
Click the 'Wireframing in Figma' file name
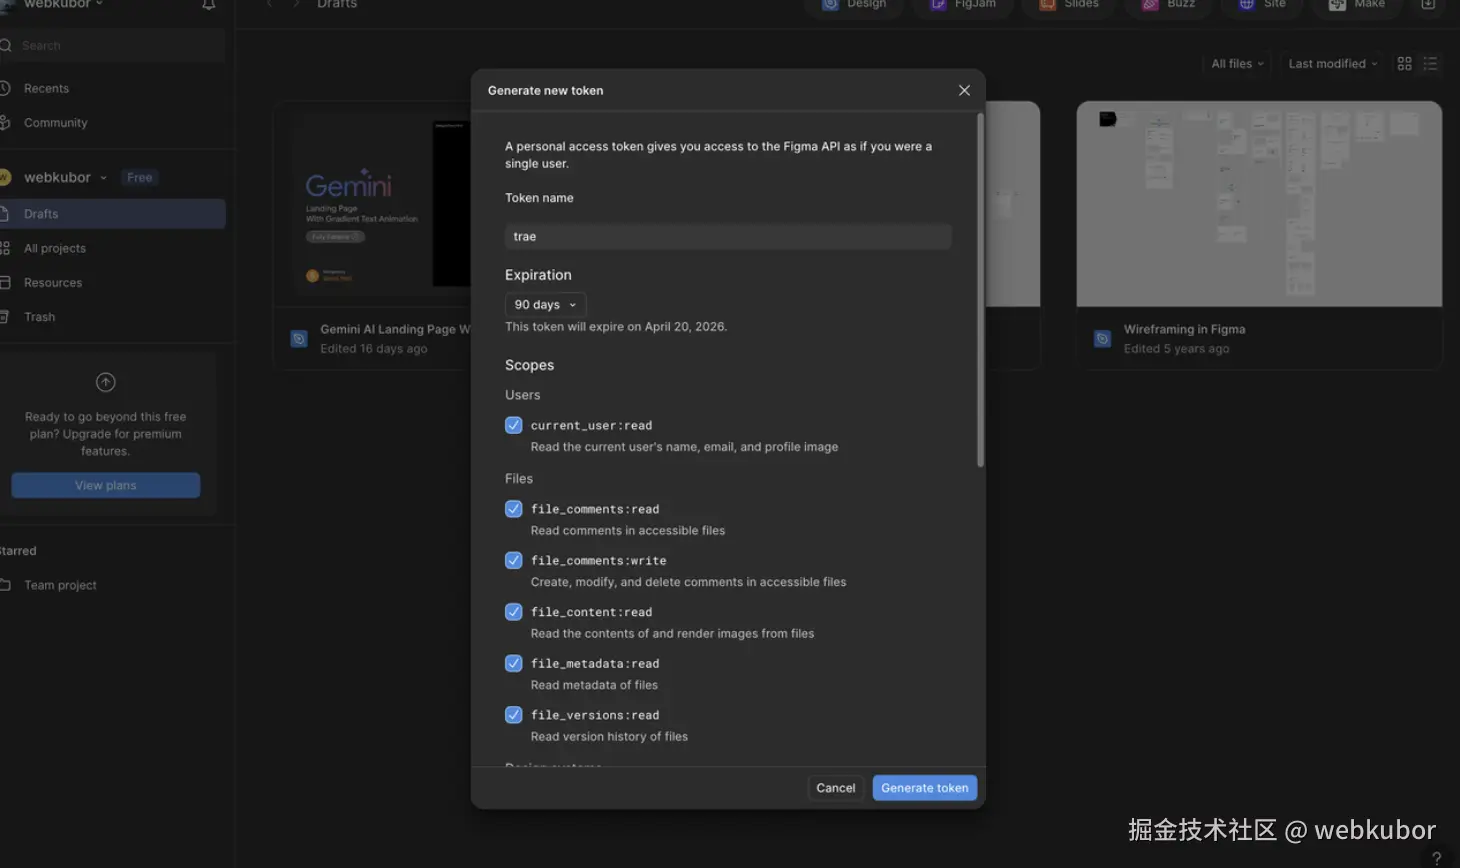tap(1184, 329)
